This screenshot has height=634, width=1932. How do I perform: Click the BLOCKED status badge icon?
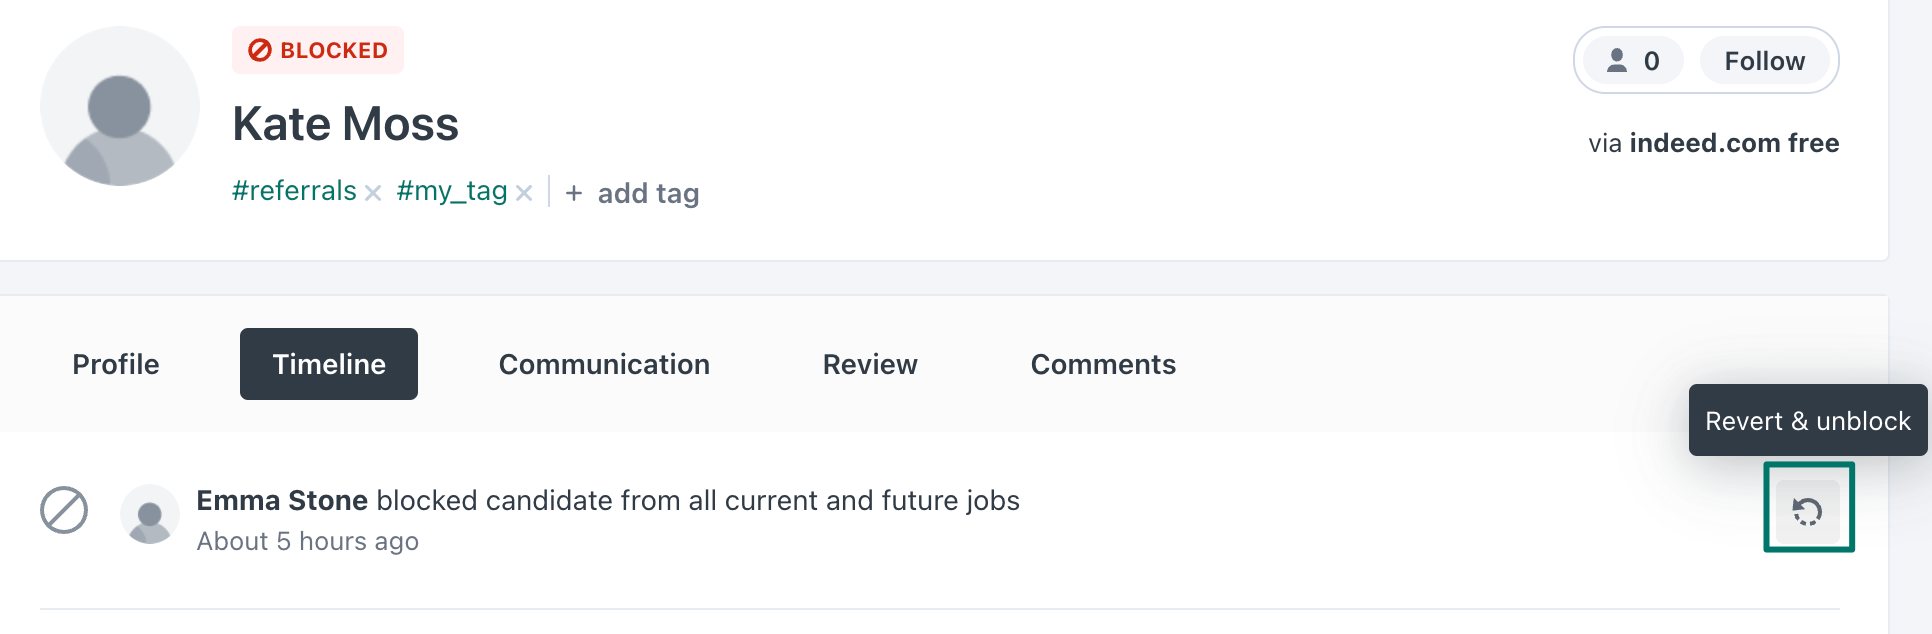click(x=260, y=49)
